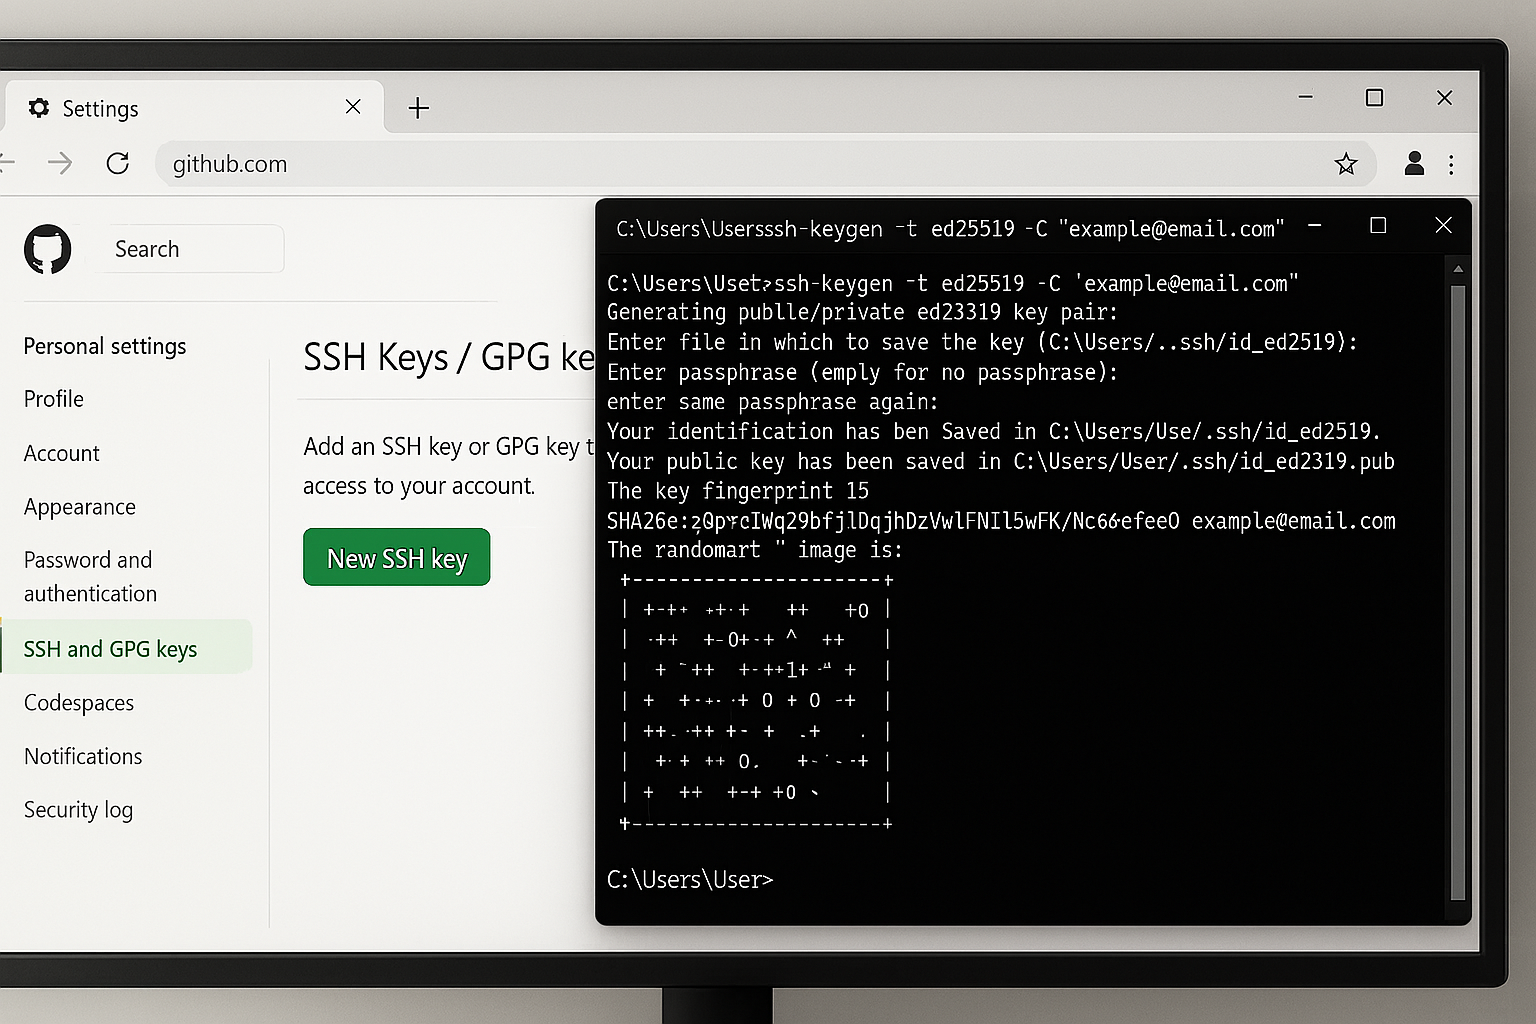Close the Settings browser tab

coord(353,107)
